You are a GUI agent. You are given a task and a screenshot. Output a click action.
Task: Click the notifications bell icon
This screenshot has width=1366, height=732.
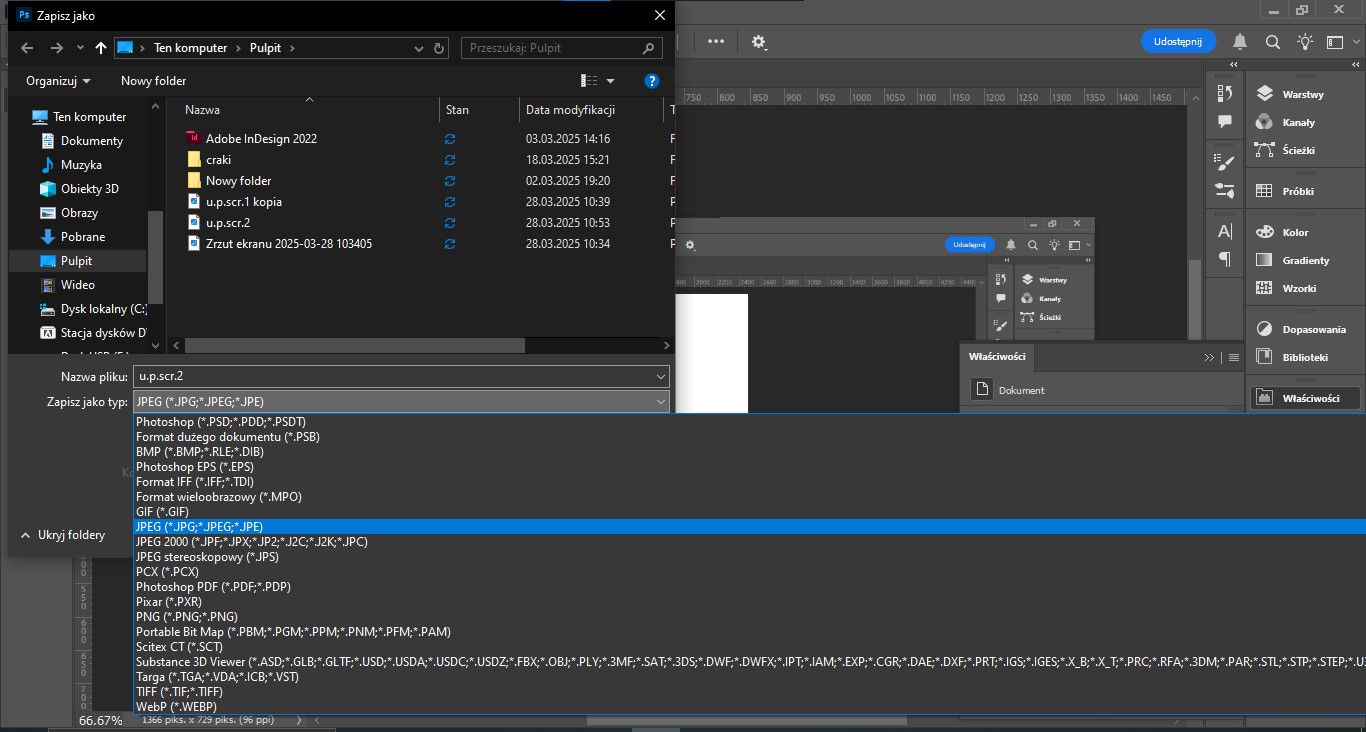click(x=1240, y=42)
